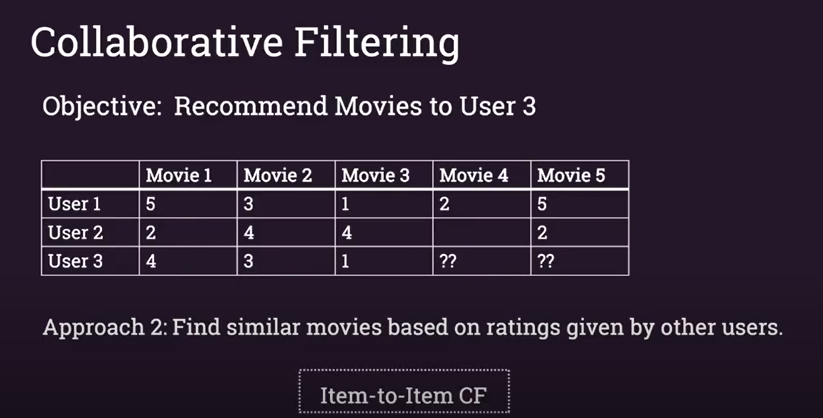The width and height of the screenshot is (823, 418).
Task: Click User 3's unknown Movie 4 rating
Action: point(482,260)
